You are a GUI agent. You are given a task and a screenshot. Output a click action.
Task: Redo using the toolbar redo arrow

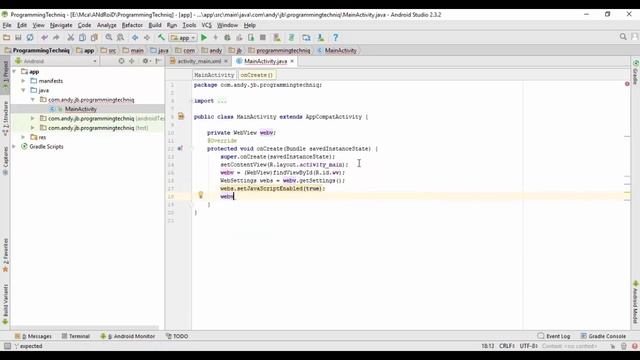click(56, 38)
